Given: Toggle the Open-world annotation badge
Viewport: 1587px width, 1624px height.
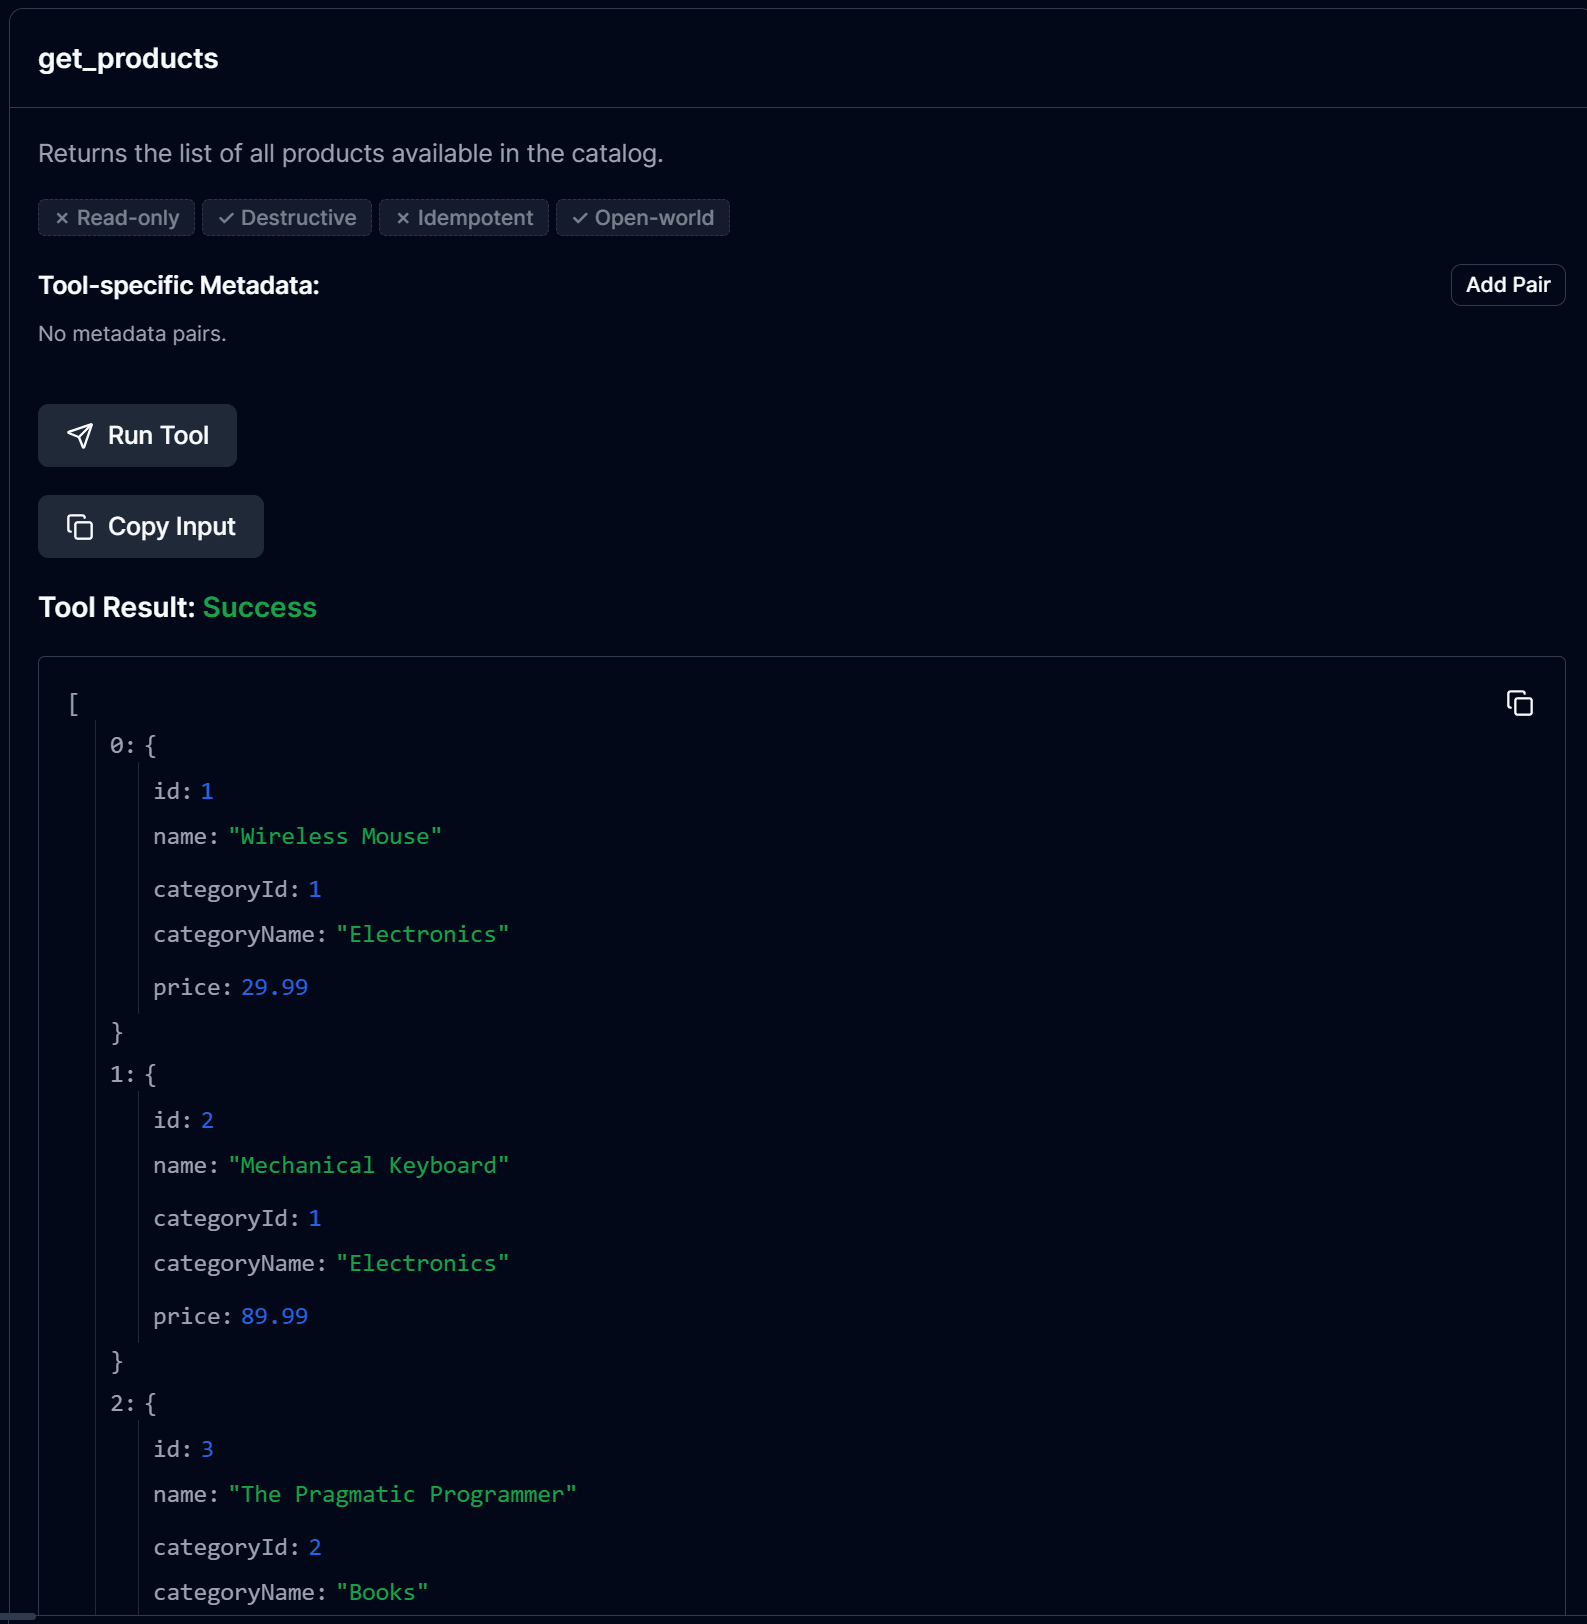Looking at the screenshot, I should coord(643,218).
